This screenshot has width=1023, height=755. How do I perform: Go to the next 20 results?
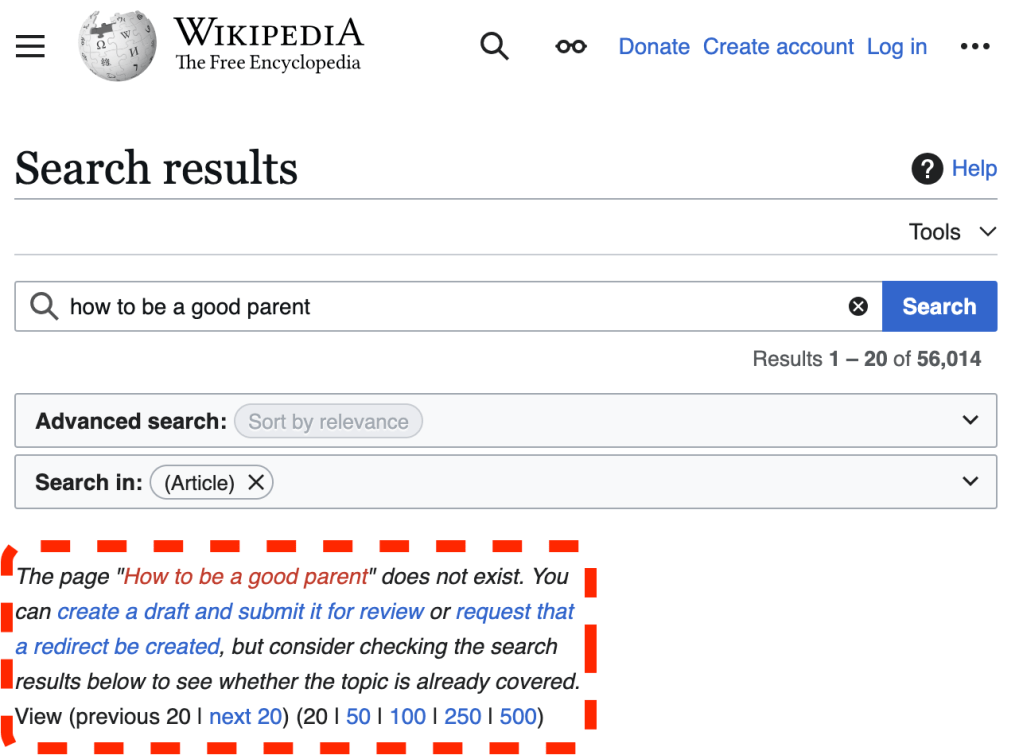[245, 717]
